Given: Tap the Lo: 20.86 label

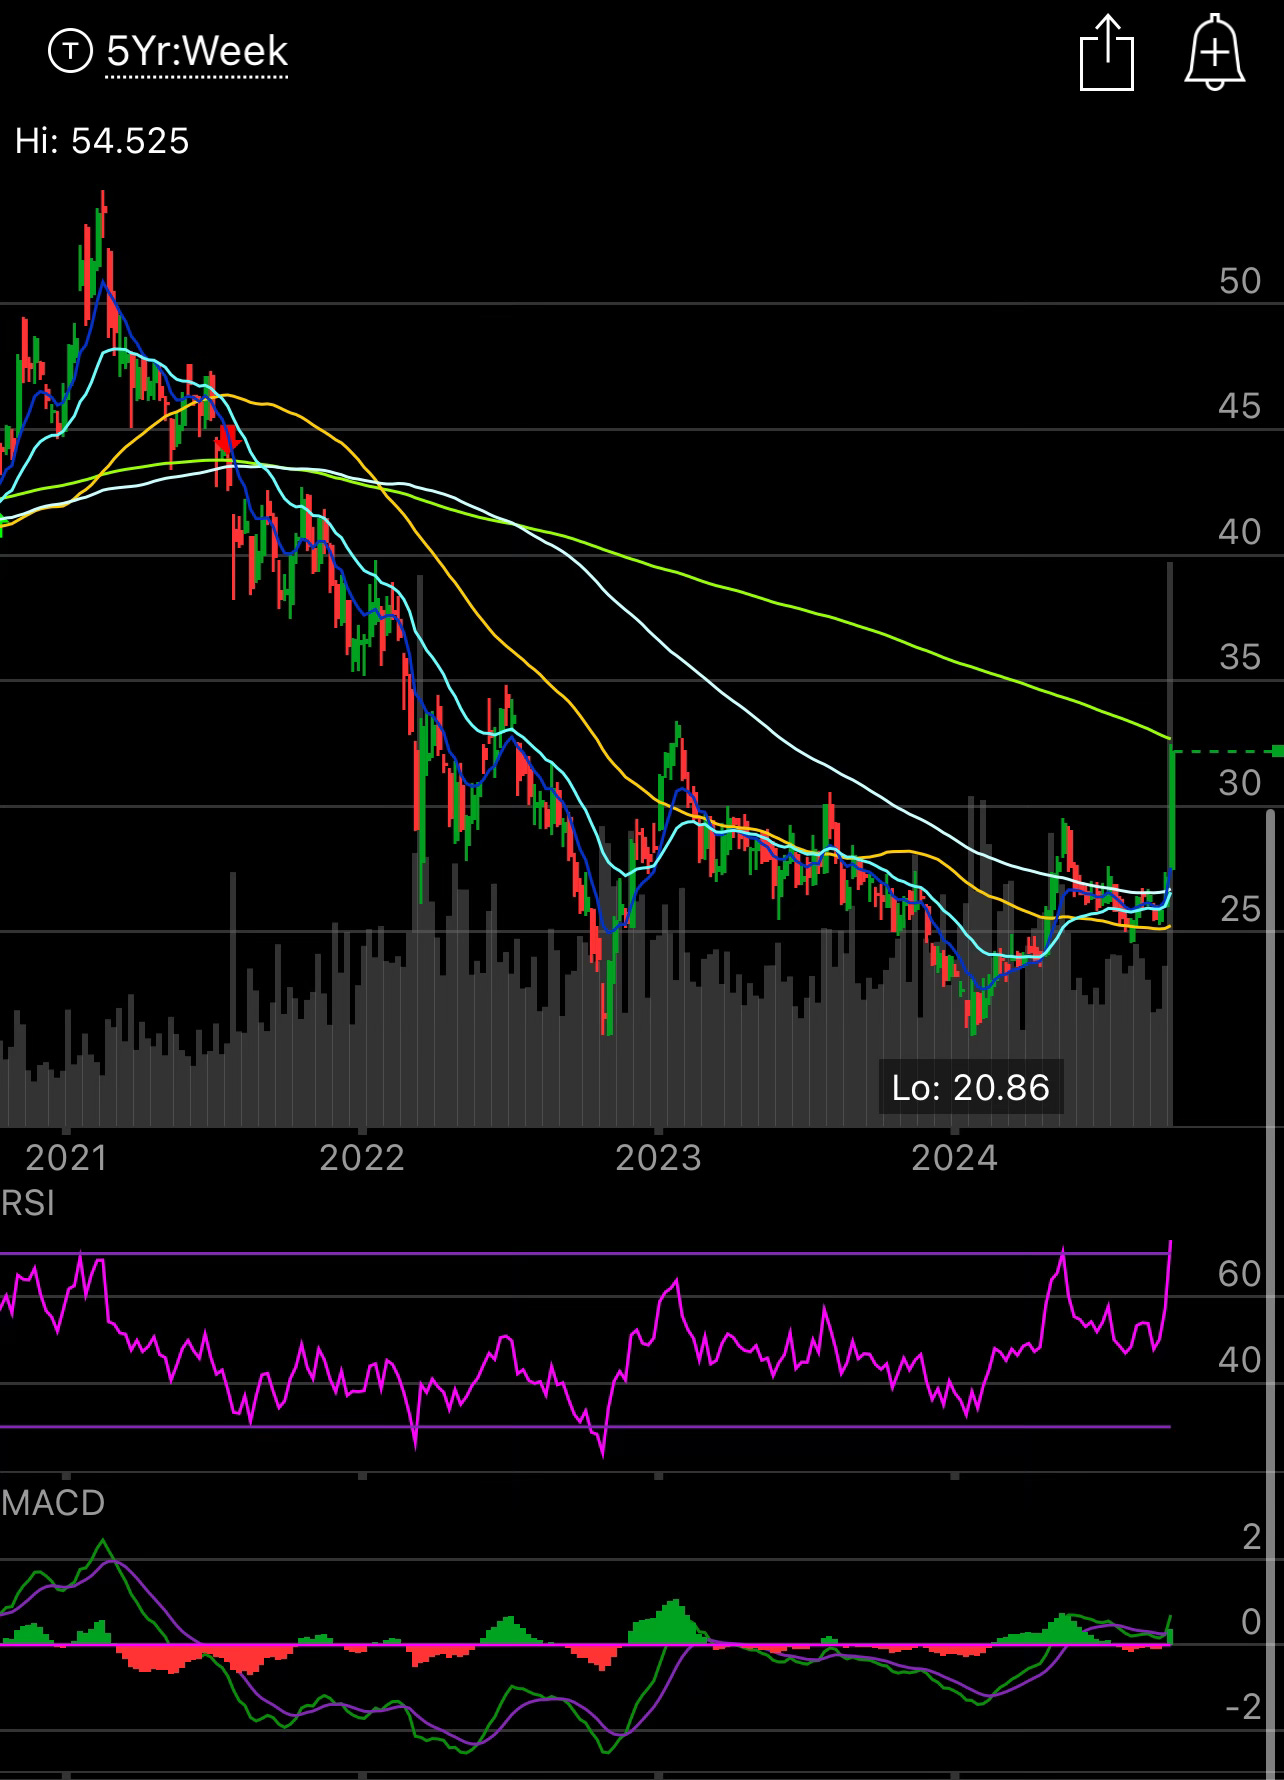Looking at the screenshot, I should [970, 1087].
